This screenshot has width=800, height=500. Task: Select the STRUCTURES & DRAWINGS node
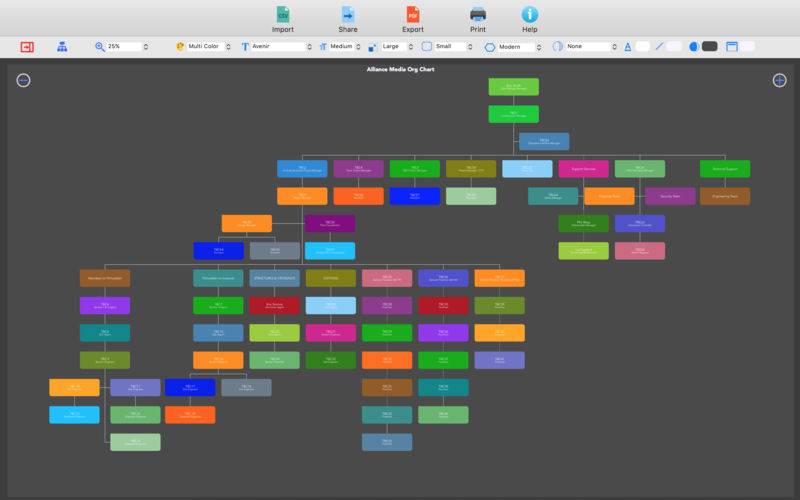coord(274,279)
